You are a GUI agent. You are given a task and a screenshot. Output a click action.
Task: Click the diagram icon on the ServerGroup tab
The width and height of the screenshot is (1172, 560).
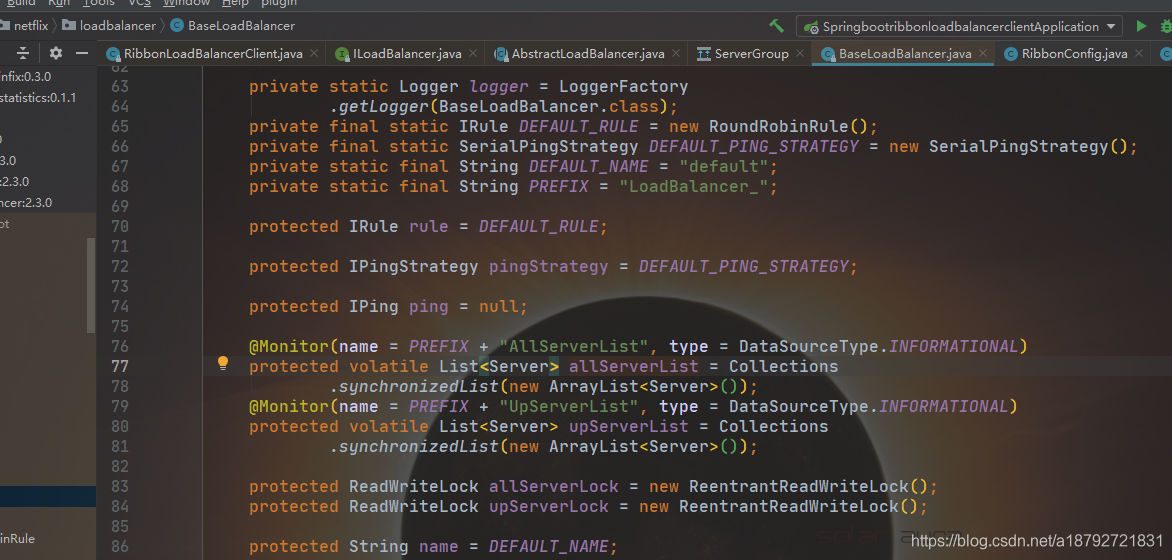click(703, 54)
